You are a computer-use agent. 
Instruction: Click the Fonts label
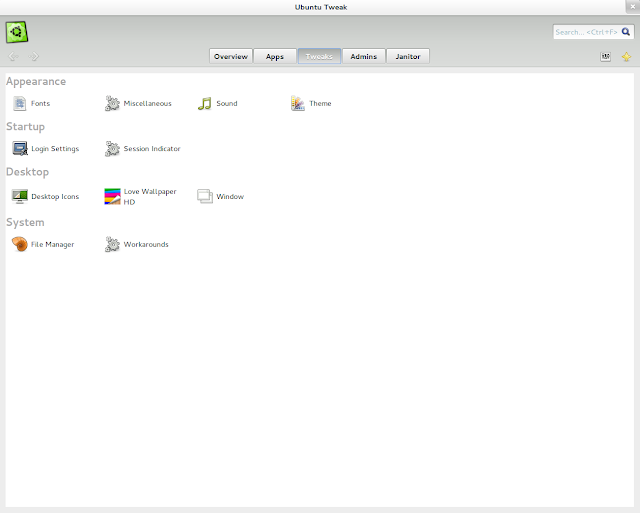(x=40, y=103)
